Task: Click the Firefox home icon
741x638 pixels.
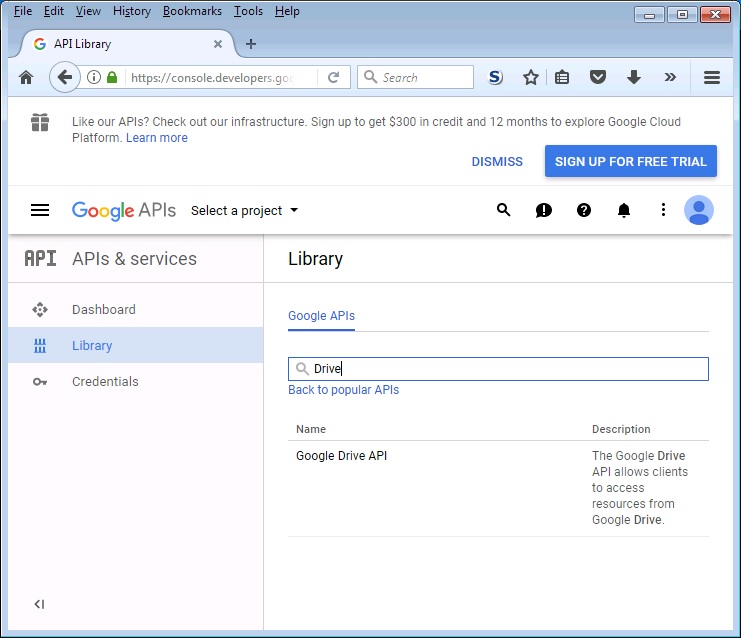Action: click(26, 77)
